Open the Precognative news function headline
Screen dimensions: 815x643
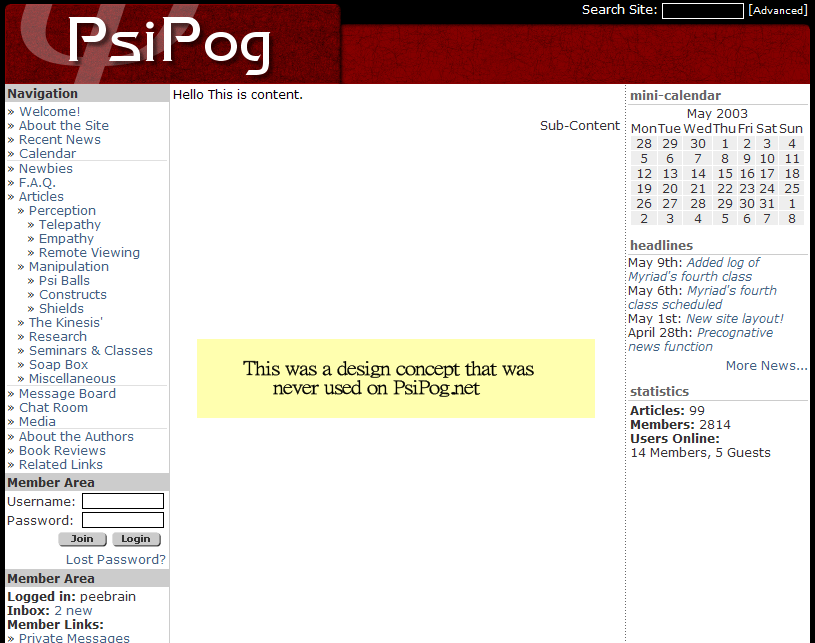point(700,340)
